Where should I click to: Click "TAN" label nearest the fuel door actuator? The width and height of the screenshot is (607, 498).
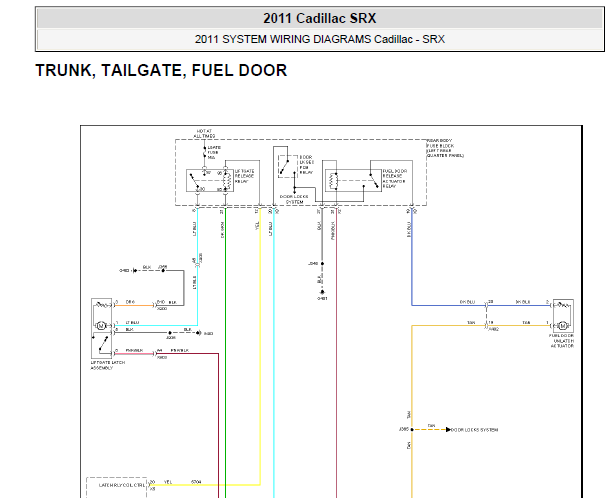coord(526,322)
